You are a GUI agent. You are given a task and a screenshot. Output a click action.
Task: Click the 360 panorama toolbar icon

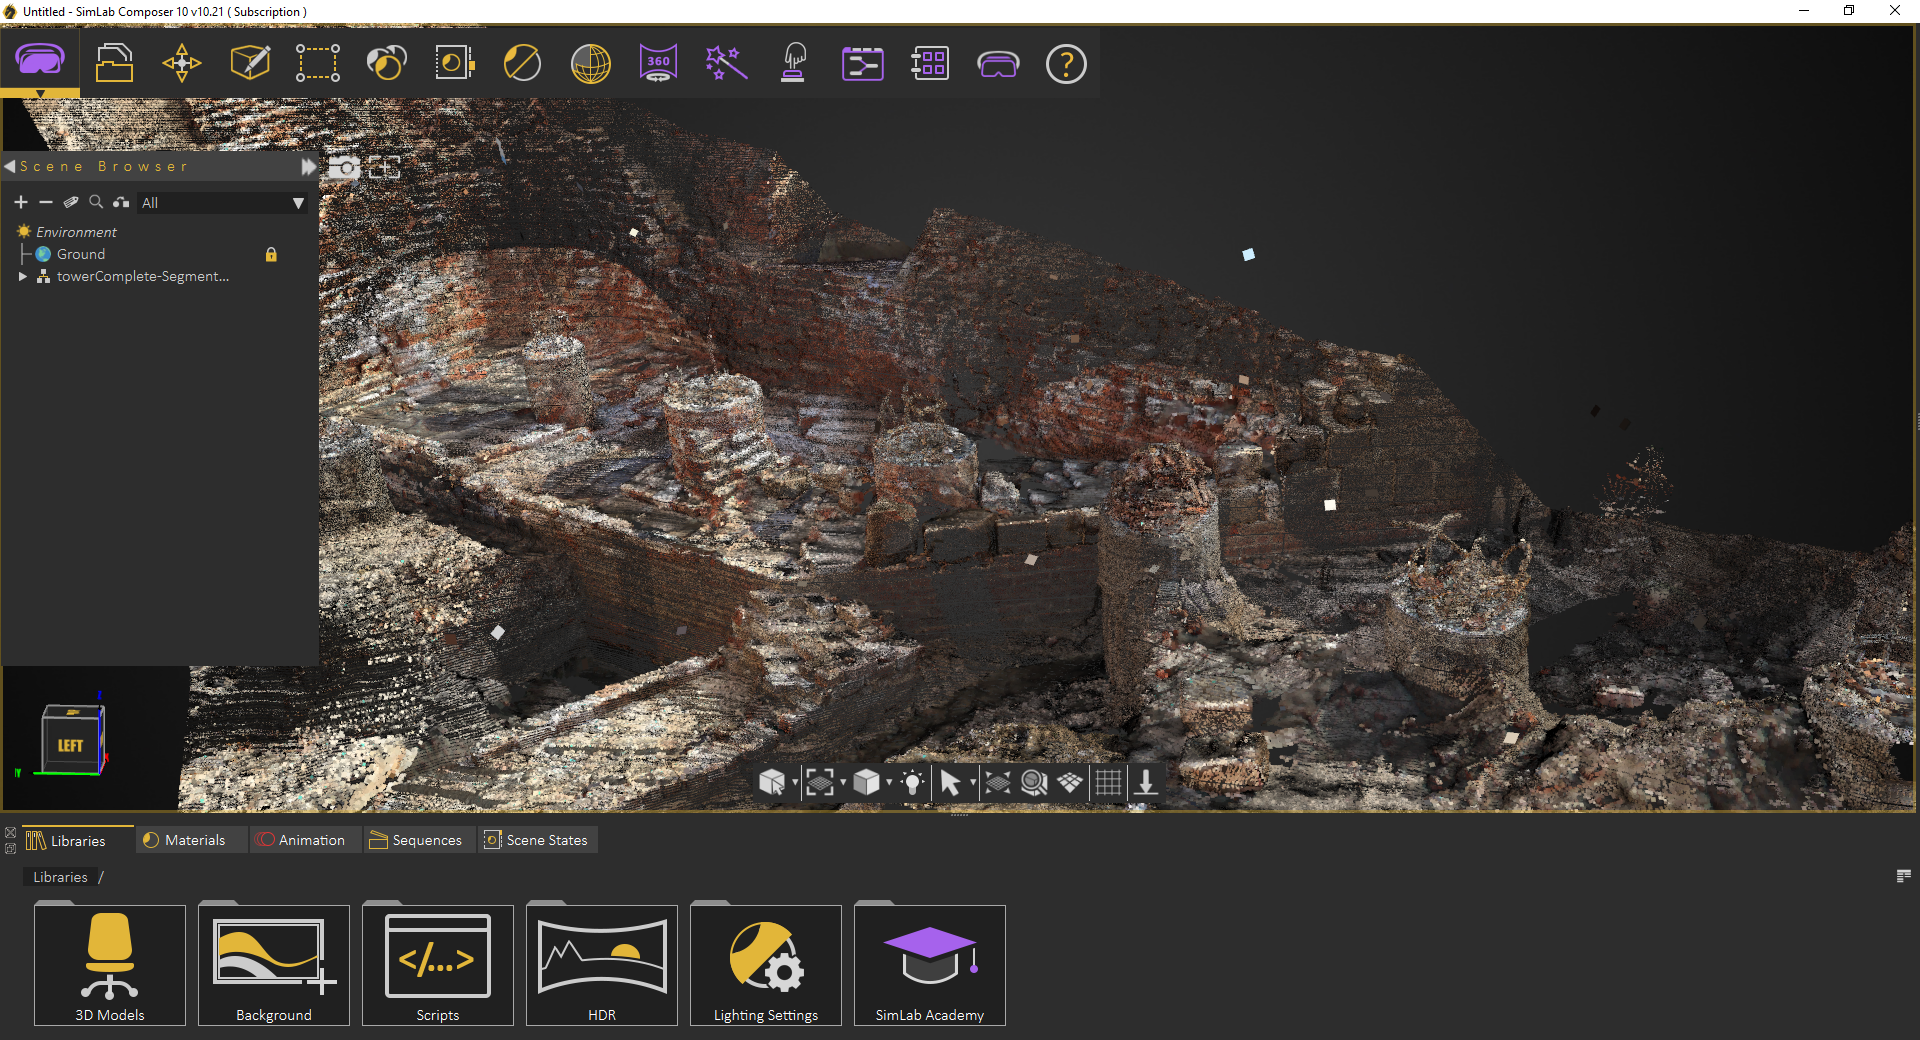click(x=658, y=63)
